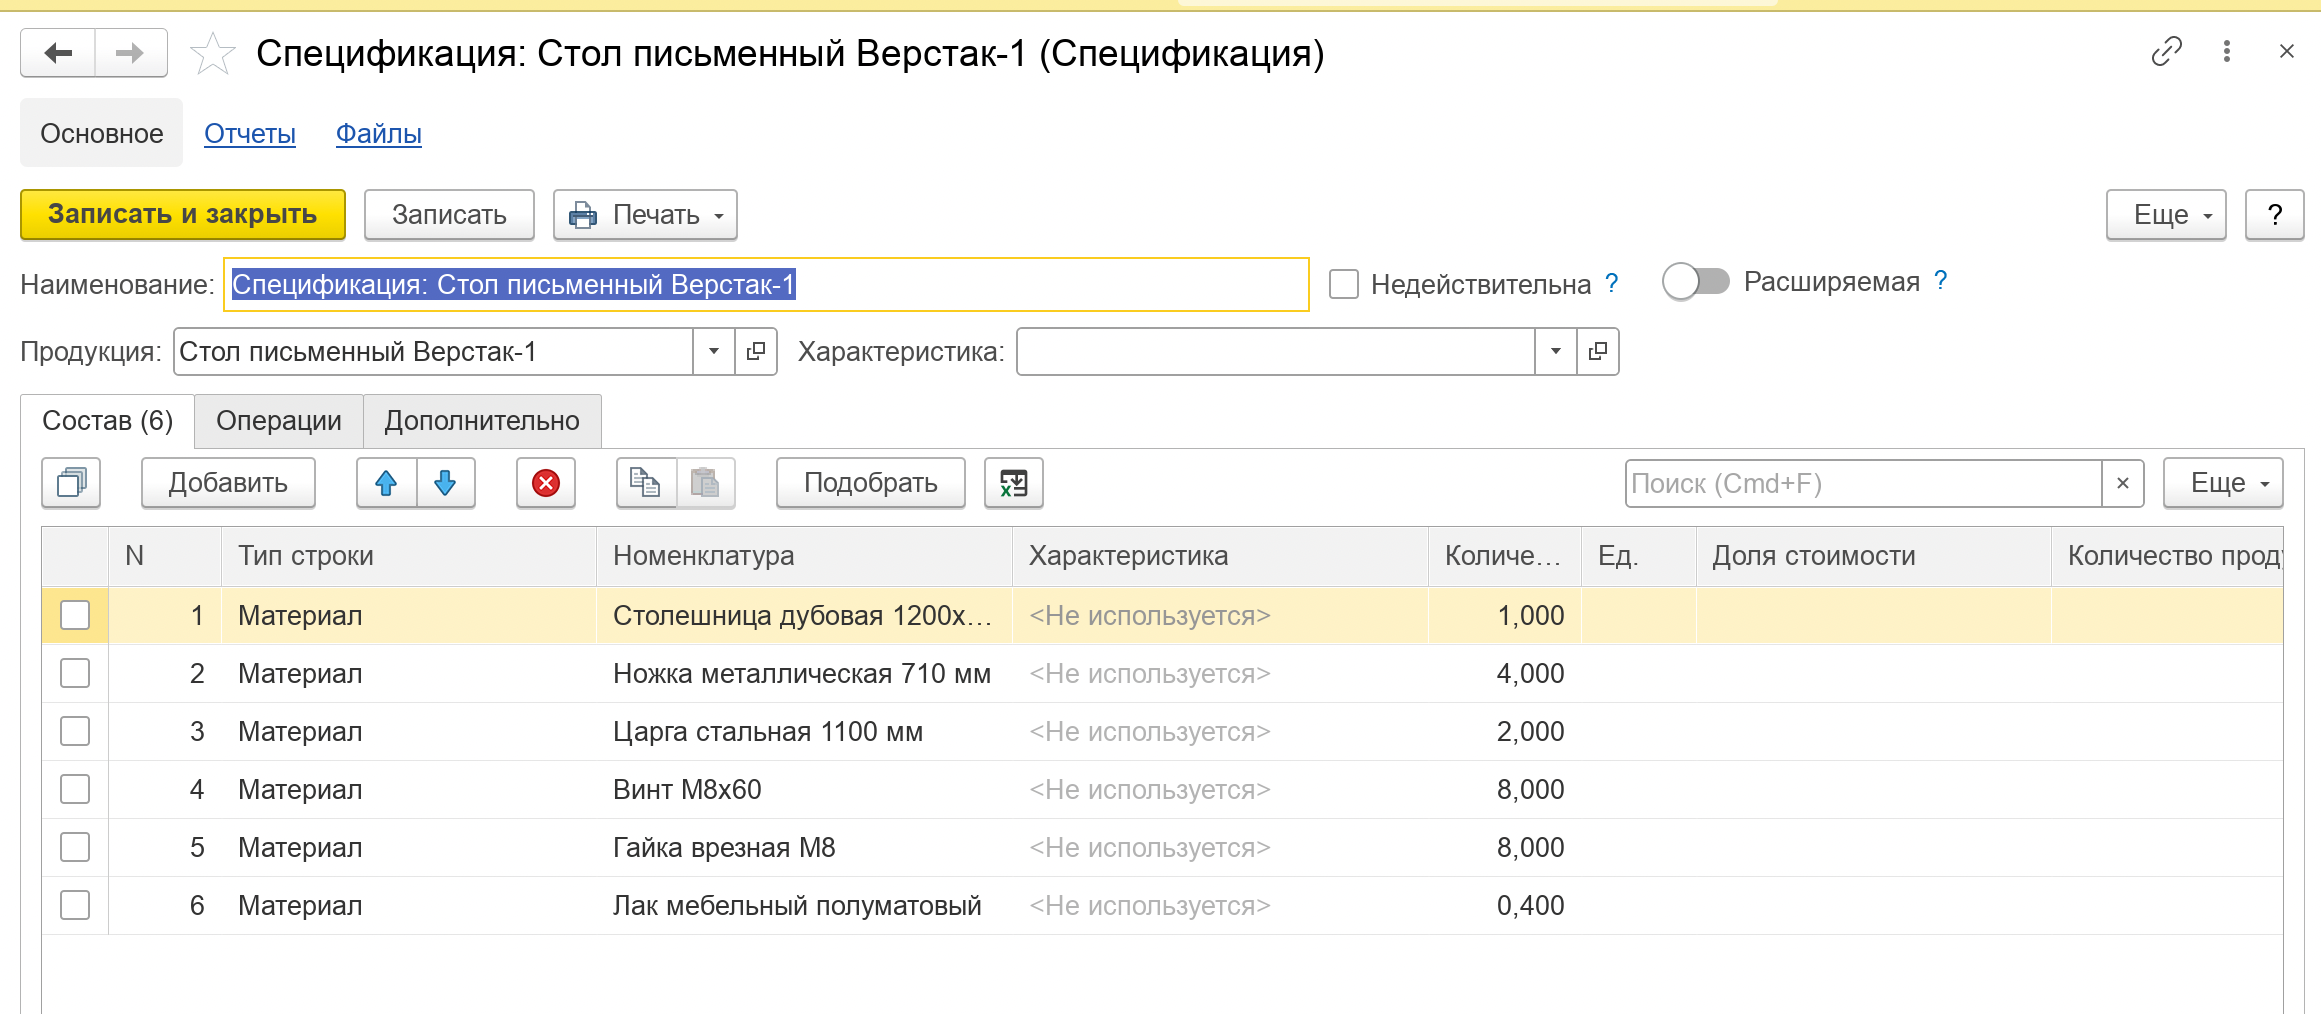Image resolution: width=2321 pixels, height=1014 pixels.
Task: Click quantity 0,400 in row 6
Action: click(x=1504, y=905)
